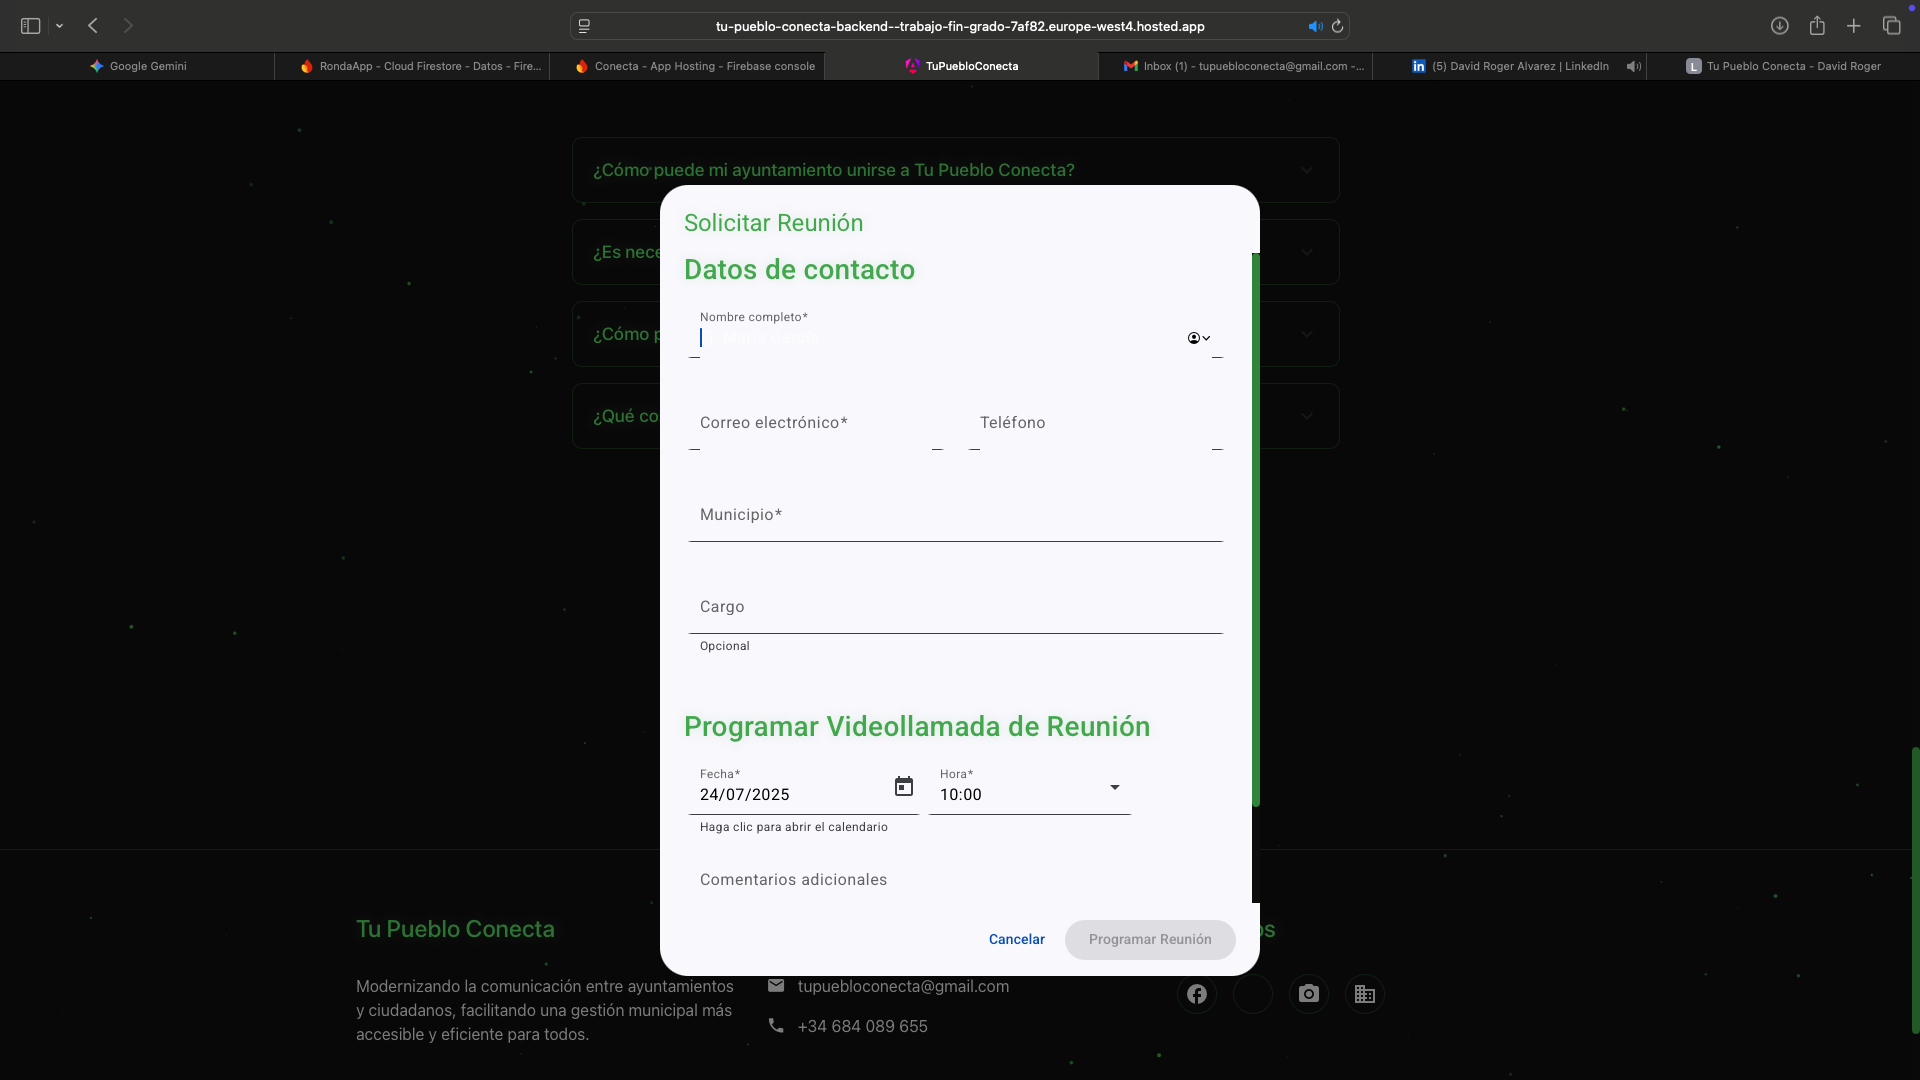
Task: Click Programar Reunión button
Action: click(1149, 939)
